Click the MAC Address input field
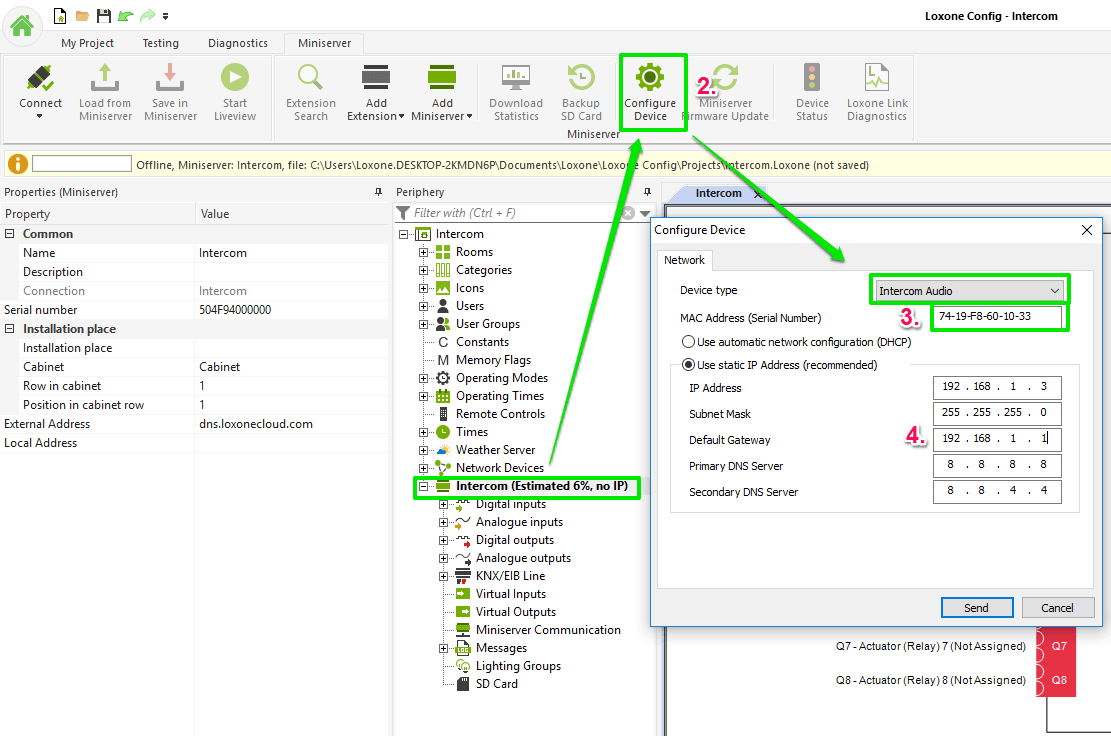 tap(997, 317)
